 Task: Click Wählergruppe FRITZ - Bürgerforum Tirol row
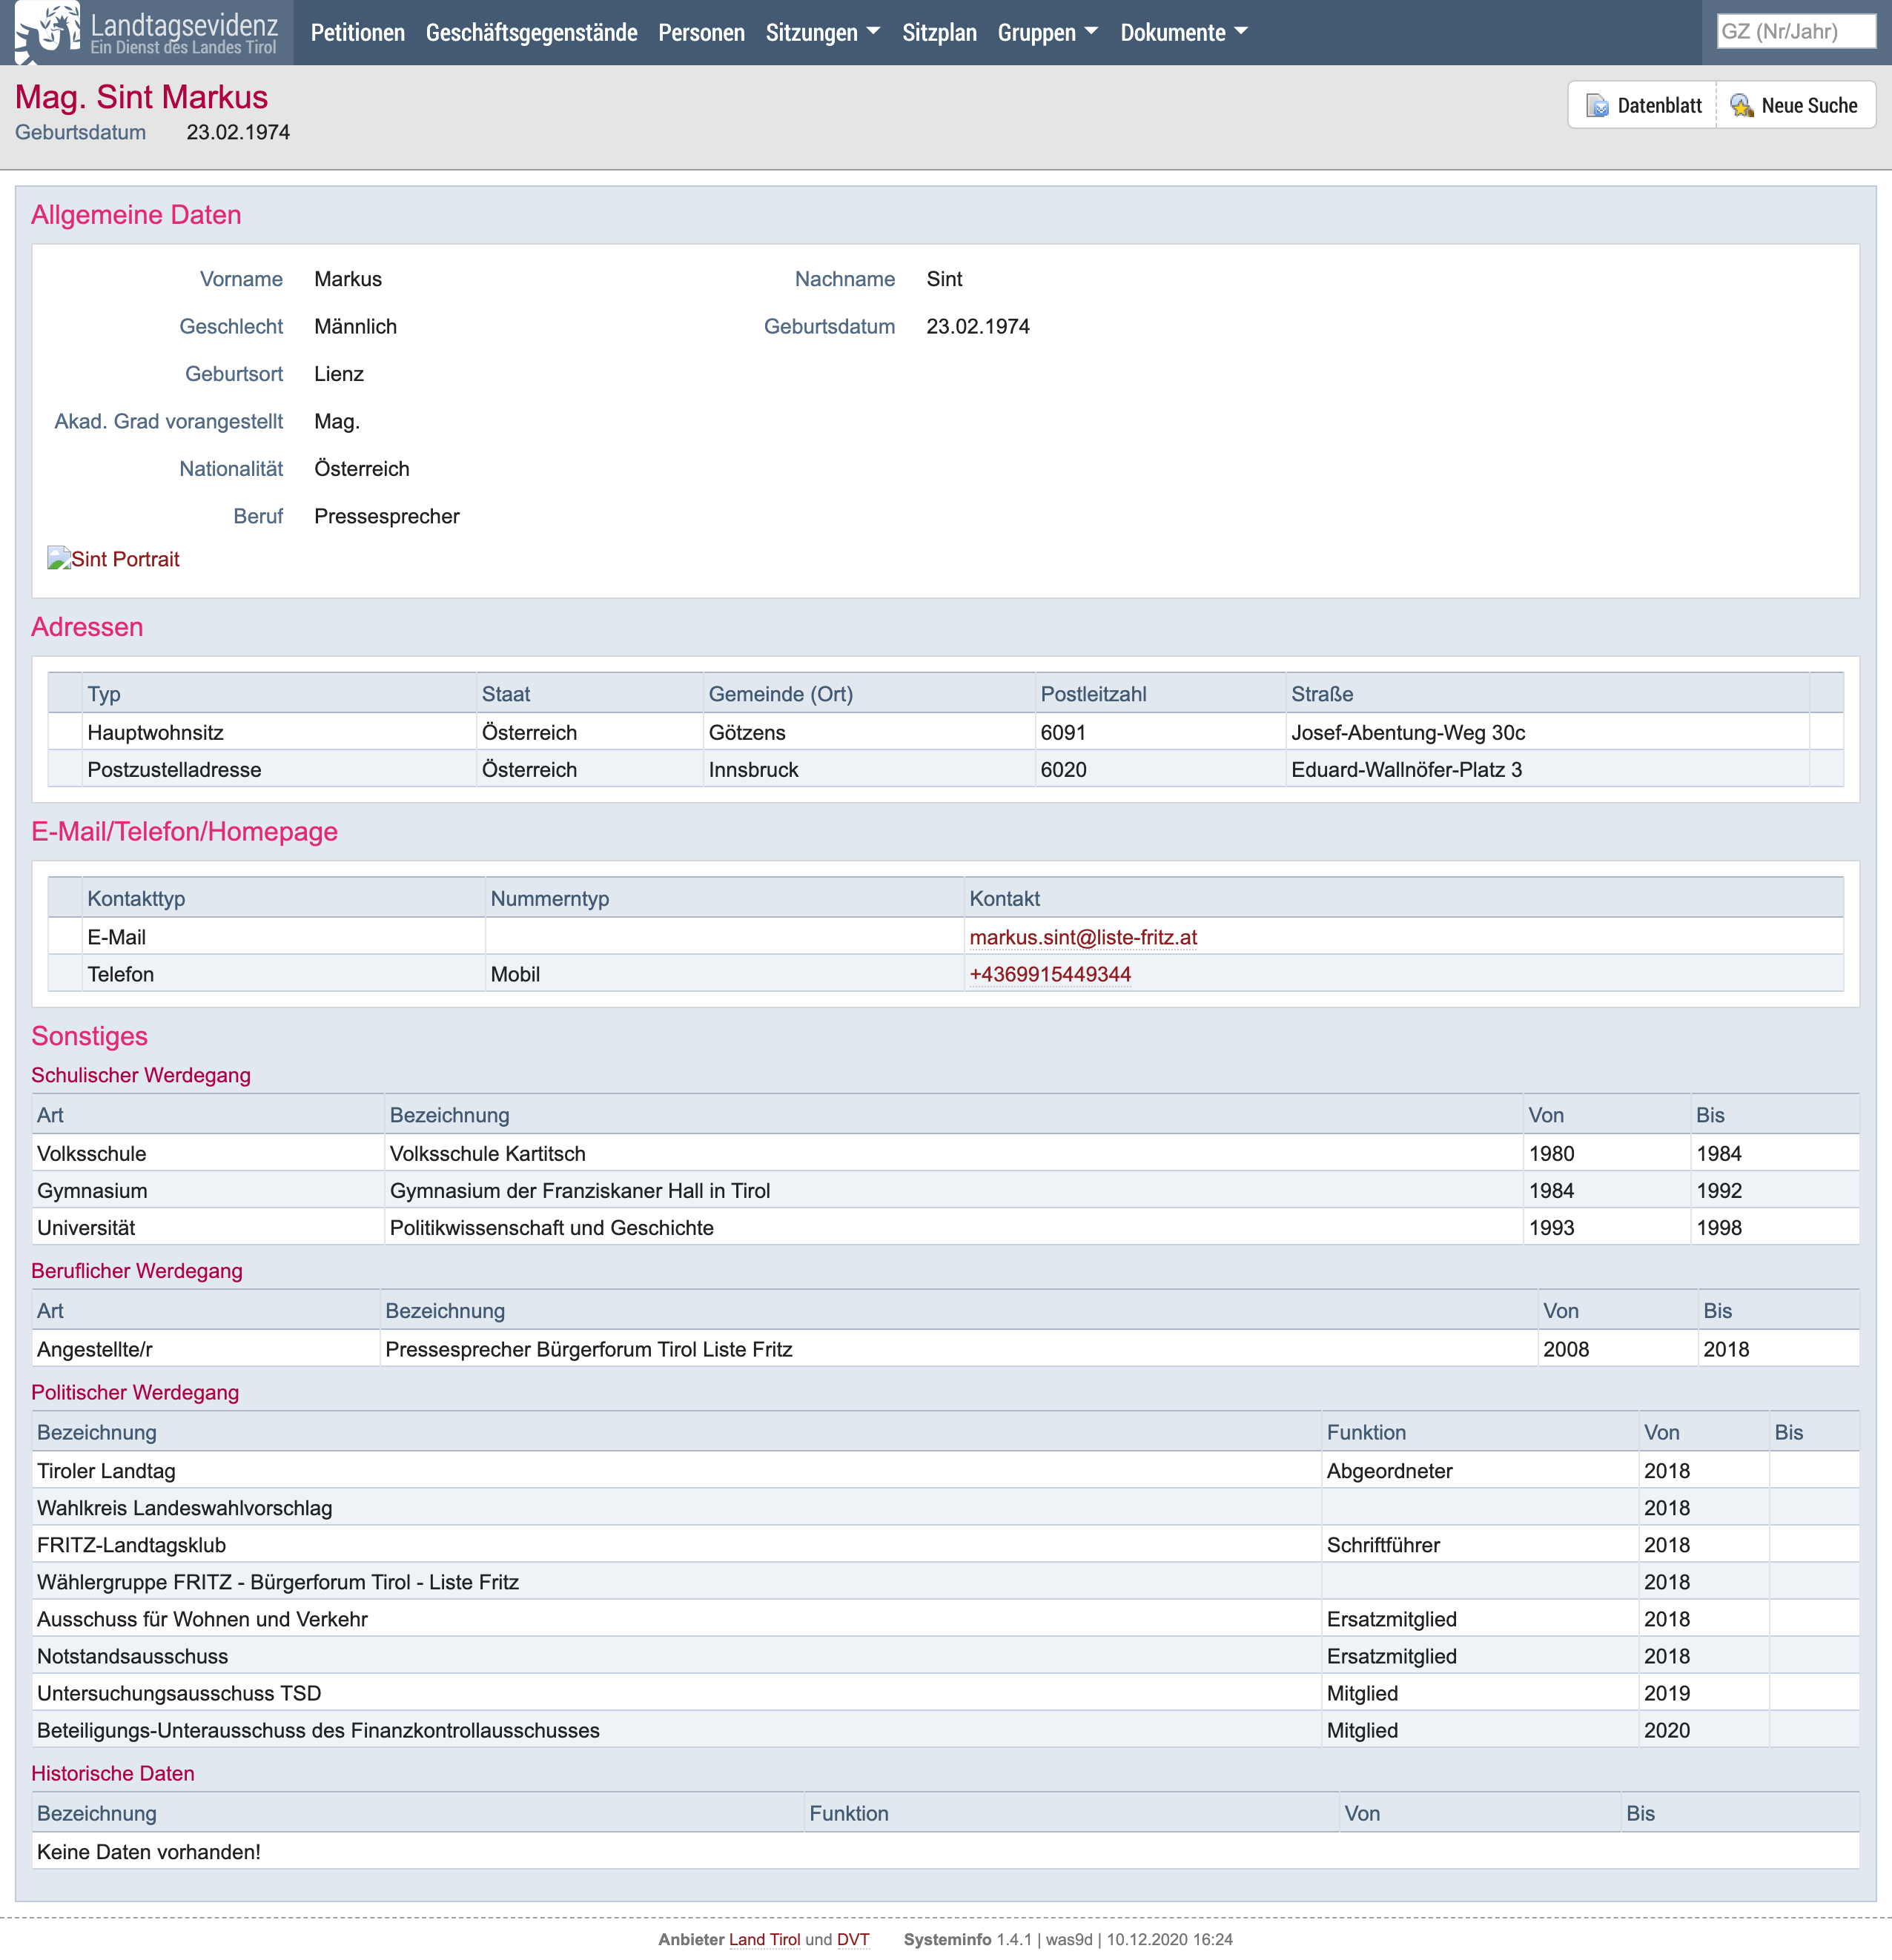pos(945,1581)
